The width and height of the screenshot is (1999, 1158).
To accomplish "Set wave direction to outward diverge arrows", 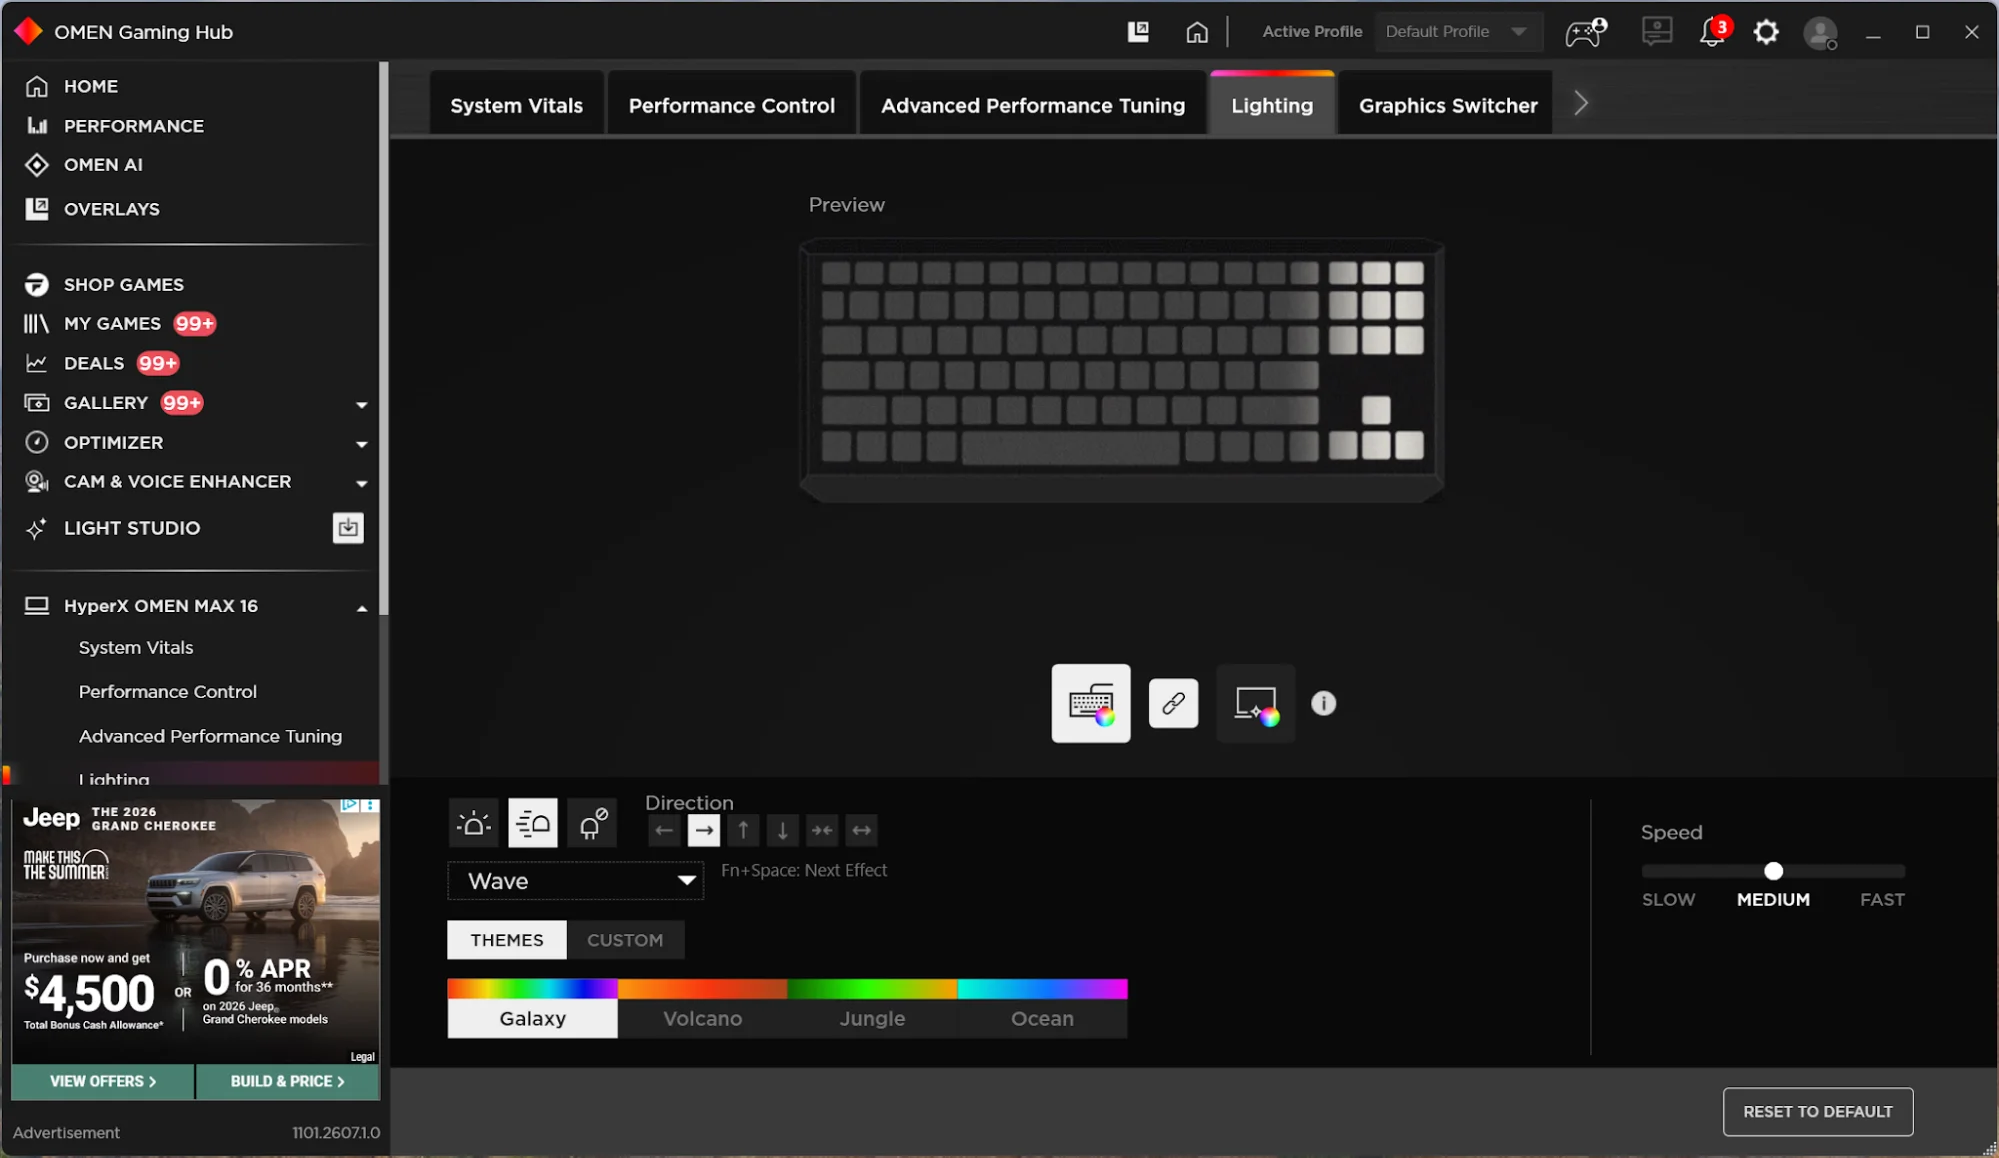I will (x=861, y=830).
